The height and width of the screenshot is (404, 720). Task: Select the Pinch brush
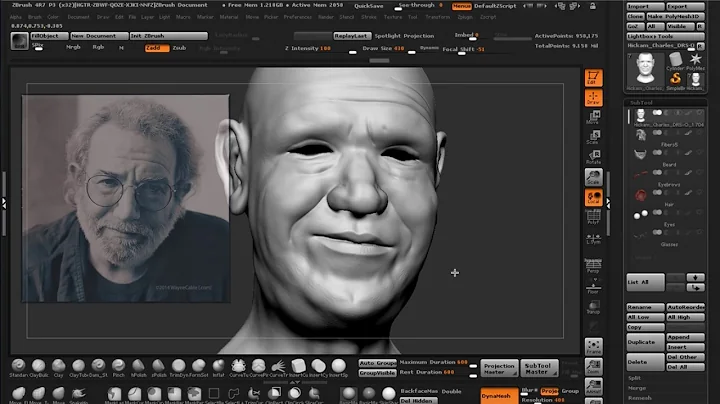pyautogui.click(x=118, y=368)
